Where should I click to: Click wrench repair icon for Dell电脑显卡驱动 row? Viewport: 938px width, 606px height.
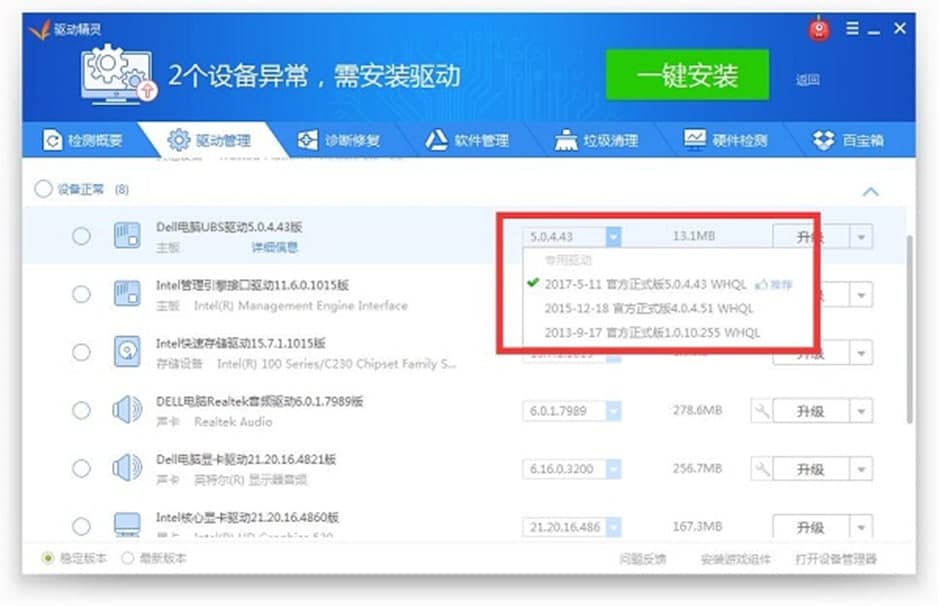click(762, 469)
